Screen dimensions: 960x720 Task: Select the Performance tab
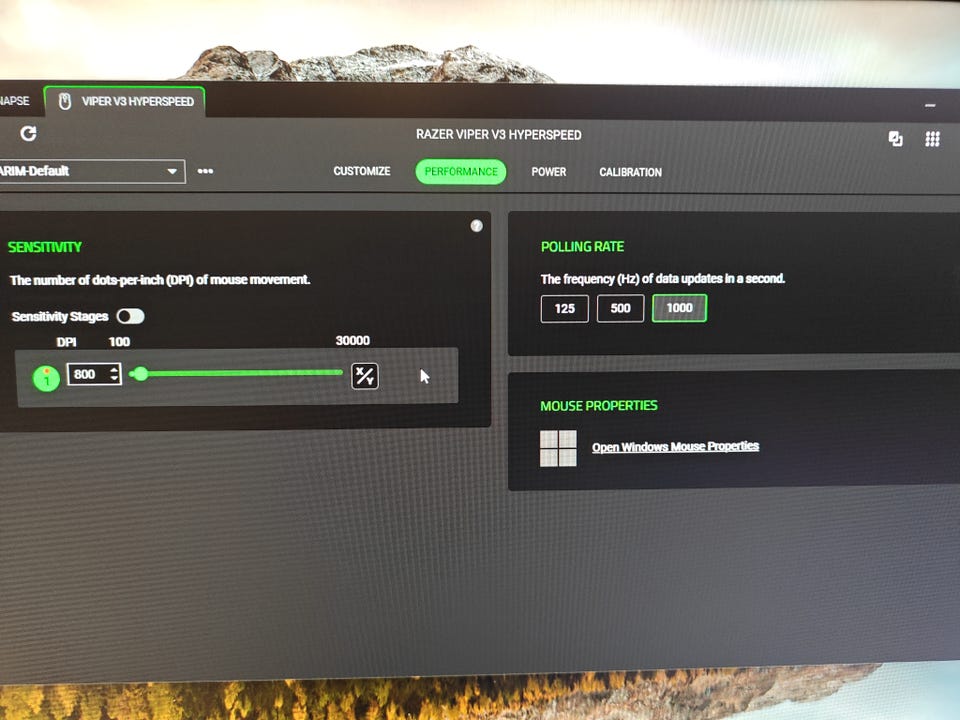(461, 171)
